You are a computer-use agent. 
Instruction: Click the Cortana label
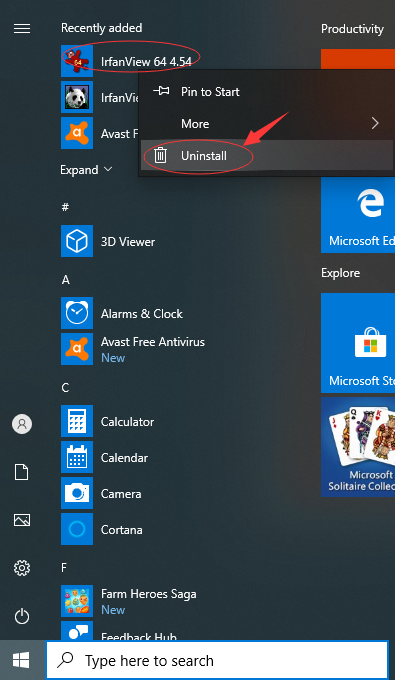(122, 530)
